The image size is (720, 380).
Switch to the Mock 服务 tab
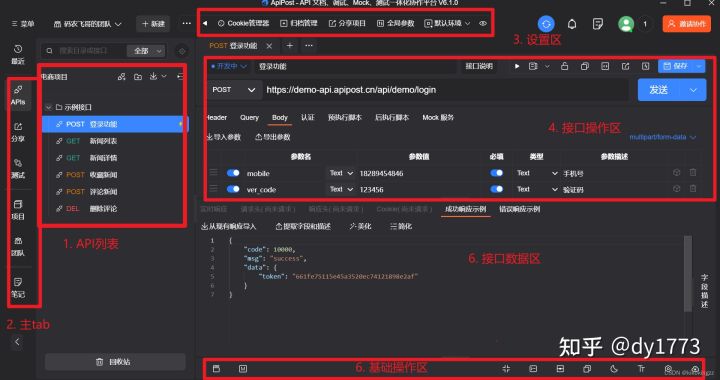pos(438,117)
